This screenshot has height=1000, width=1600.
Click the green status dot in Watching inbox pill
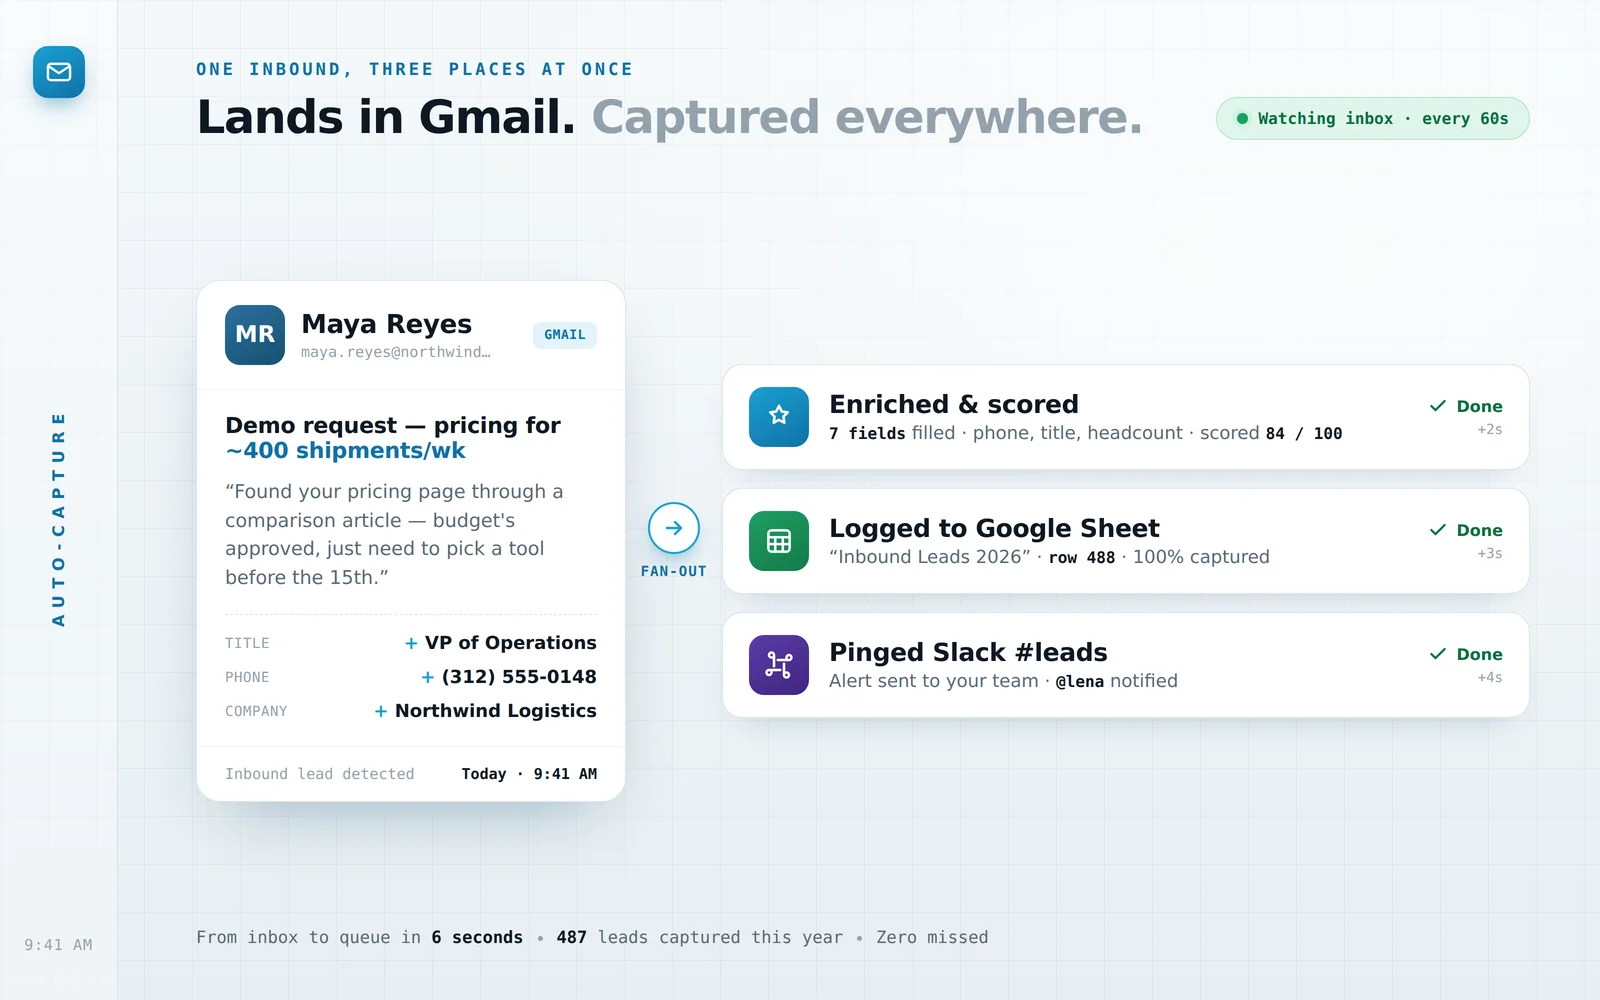tap(1242, 118)
